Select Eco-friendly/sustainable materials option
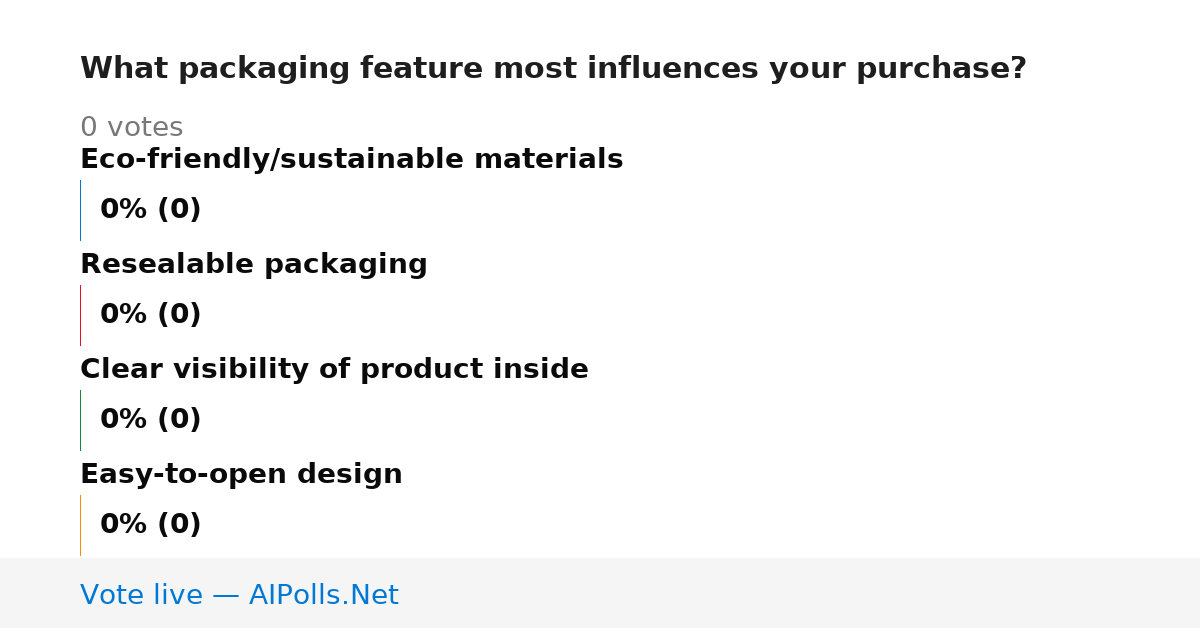 351,160
